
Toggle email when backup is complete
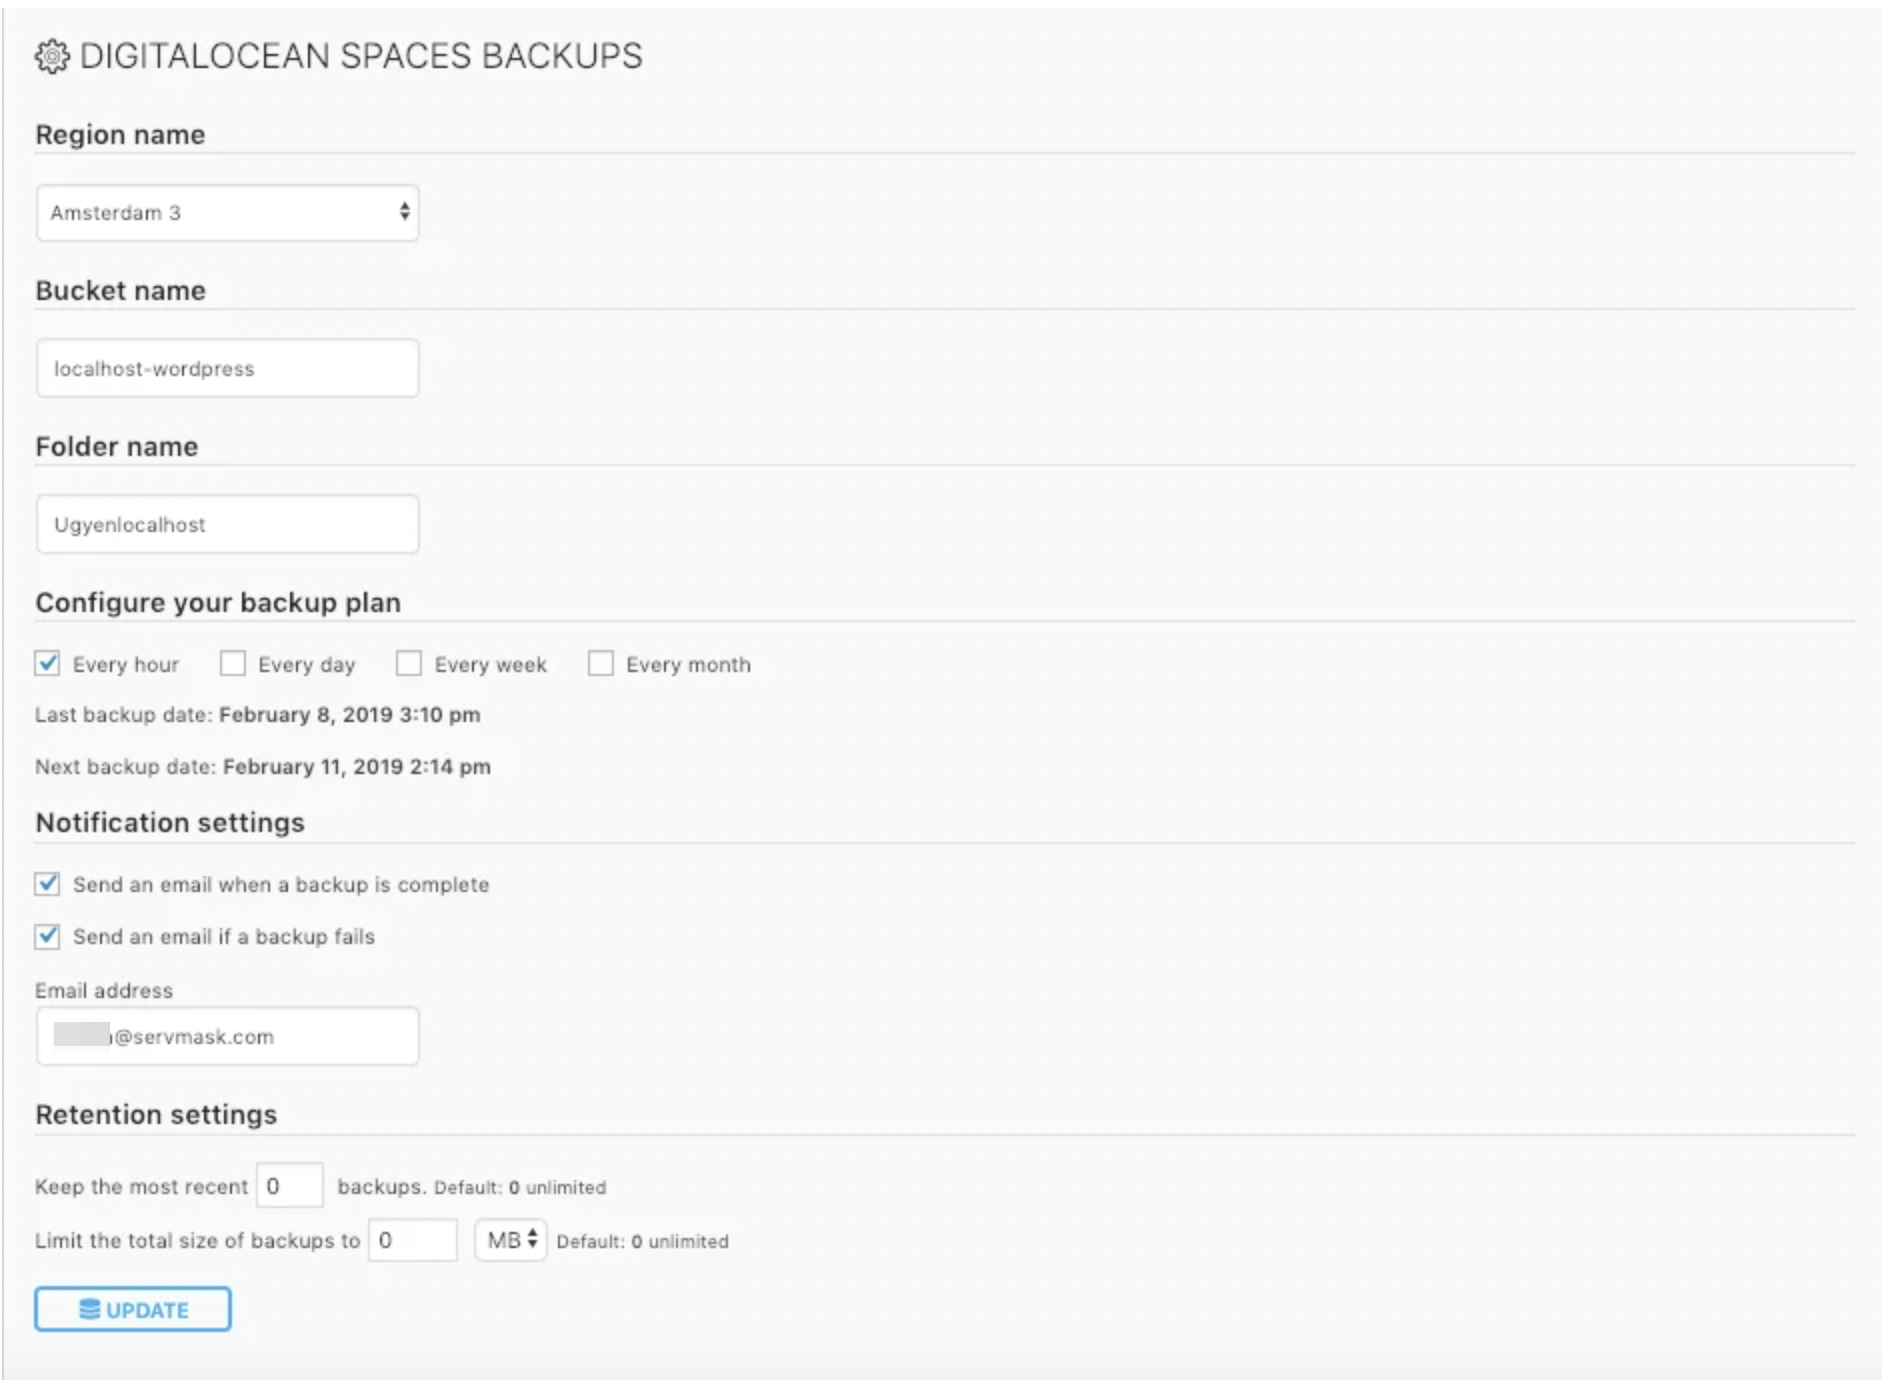47,884
